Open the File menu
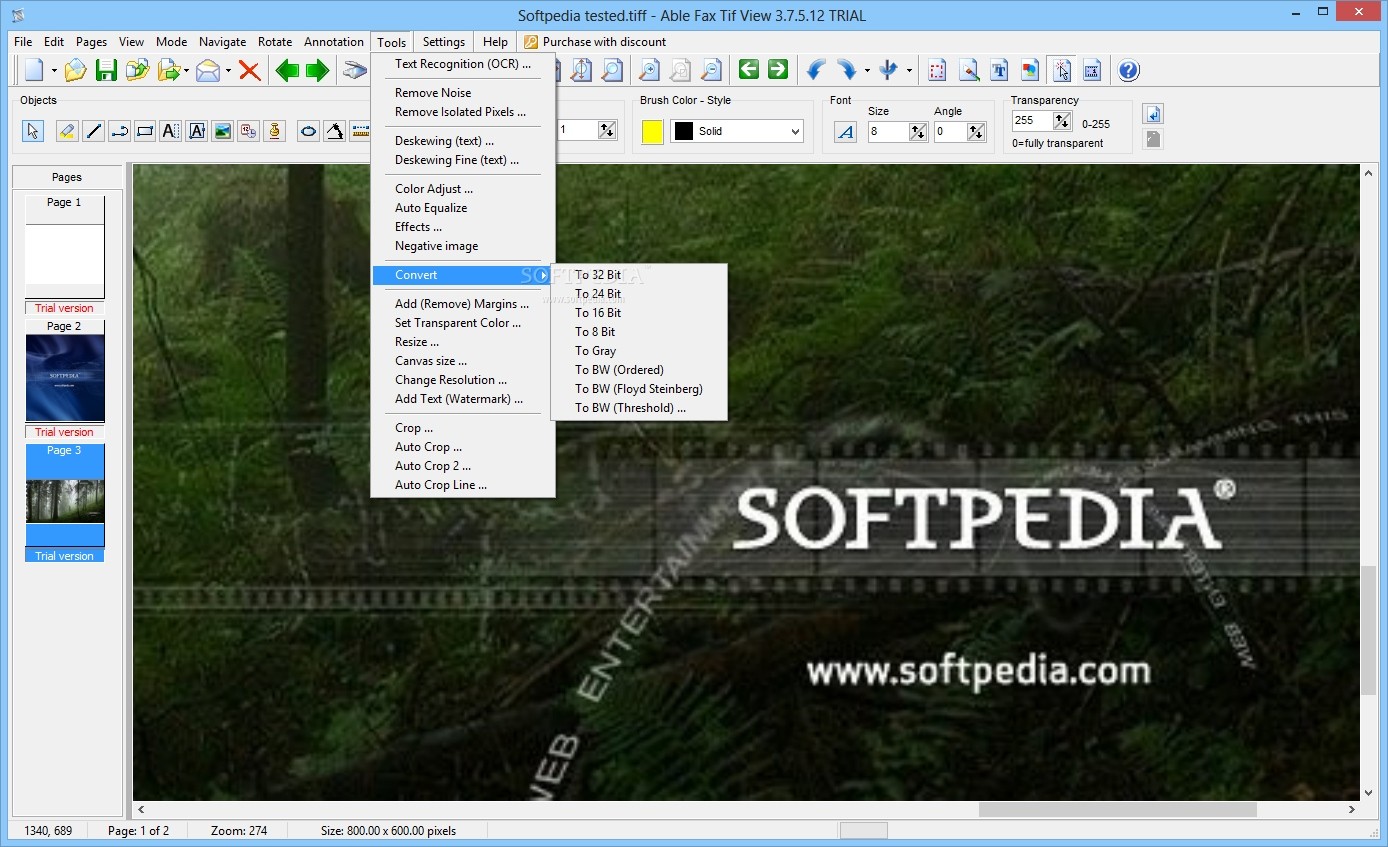The image size is (1388, 847). pos(23,42)
